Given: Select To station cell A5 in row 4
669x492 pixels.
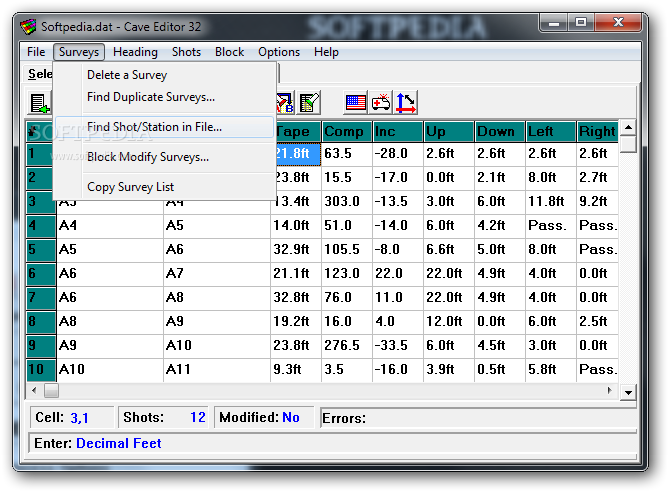Looking at the screenshot, I should [x=217, y=225].
